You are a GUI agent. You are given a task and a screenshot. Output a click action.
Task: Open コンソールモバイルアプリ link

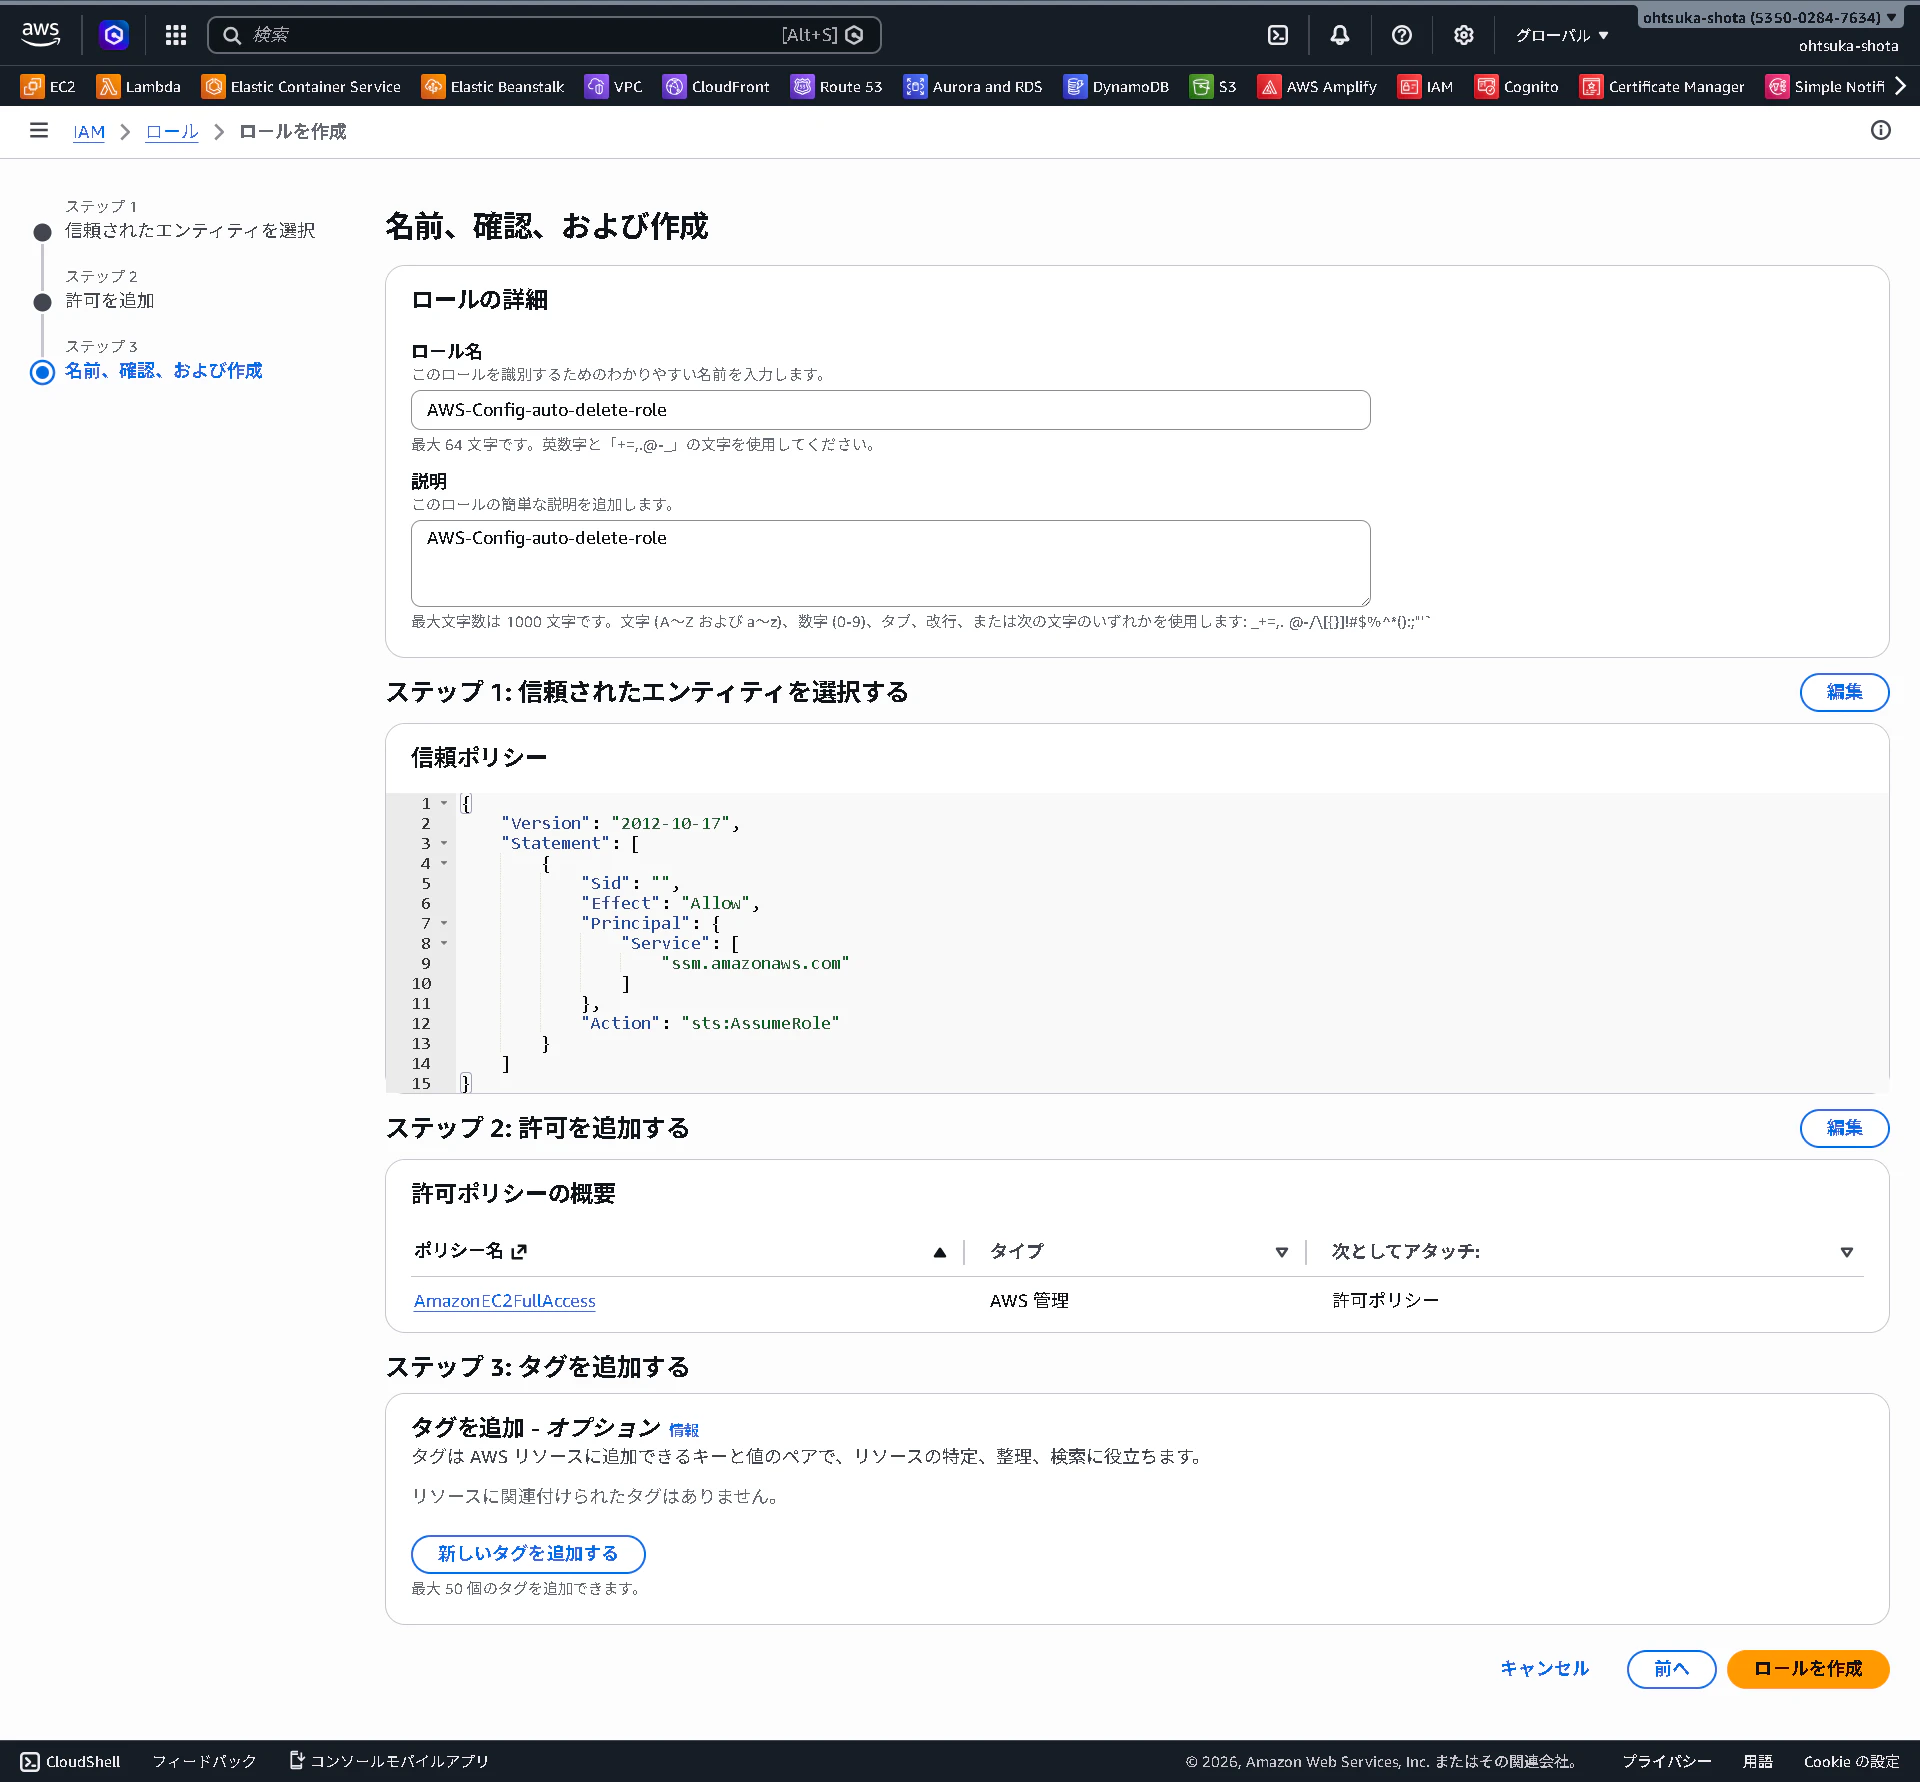tap(389, 1762)
